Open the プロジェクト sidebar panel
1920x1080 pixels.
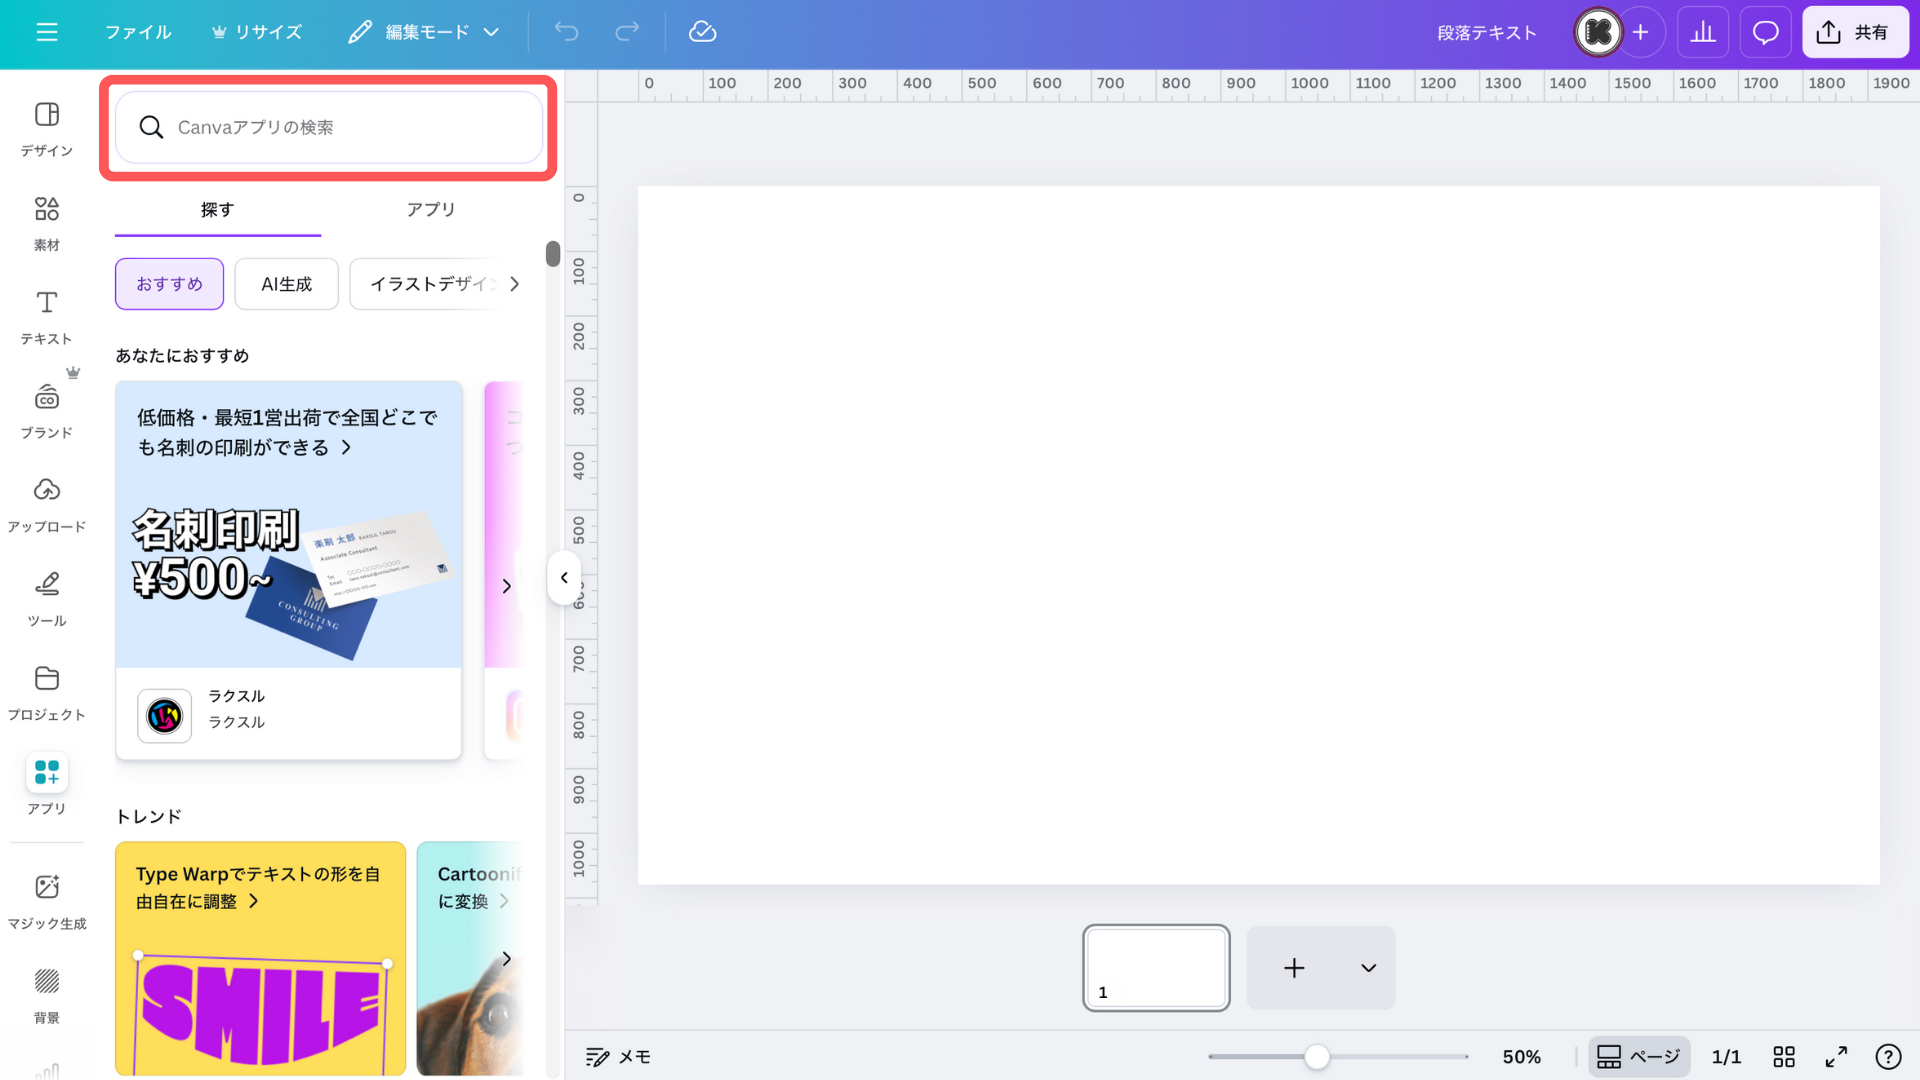click(47, 693)
